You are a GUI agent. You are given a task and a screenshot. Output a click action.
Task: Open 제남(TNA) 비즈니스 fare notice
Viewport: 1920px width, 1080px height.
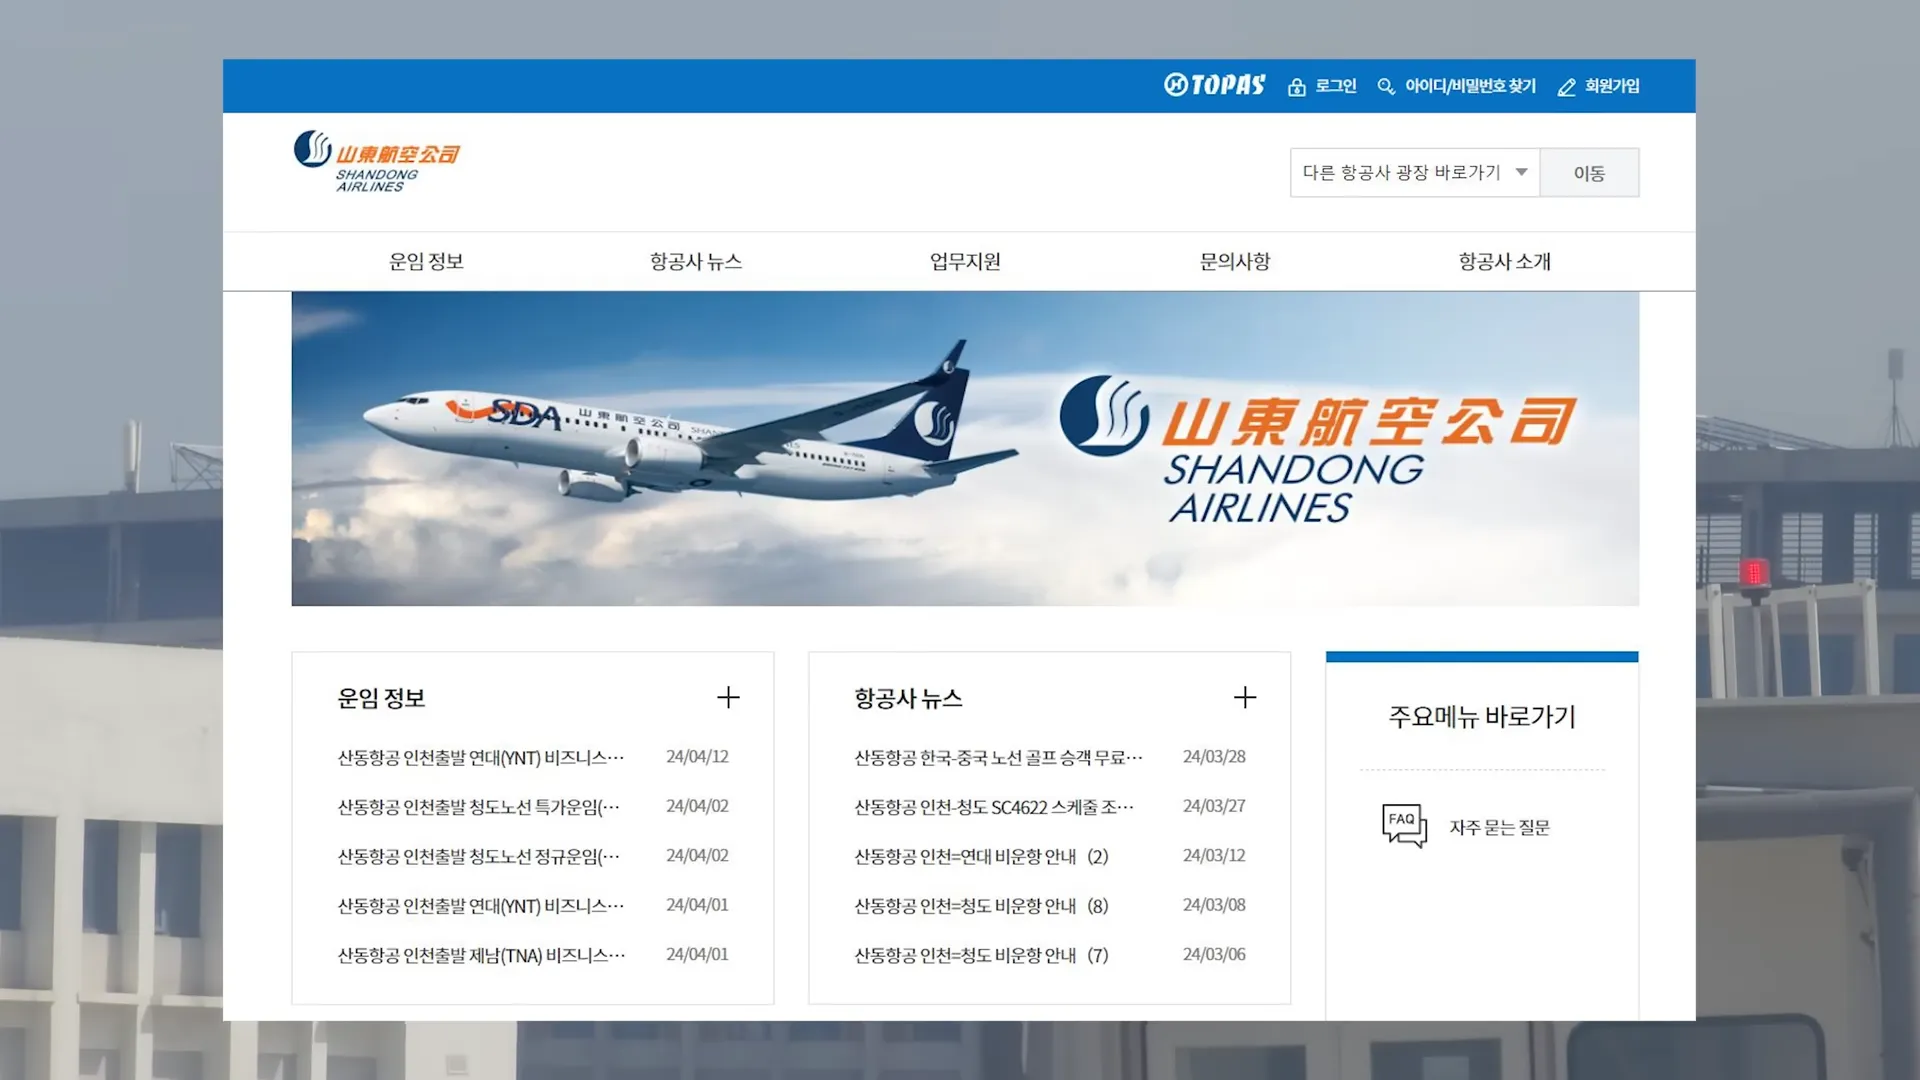481,955
